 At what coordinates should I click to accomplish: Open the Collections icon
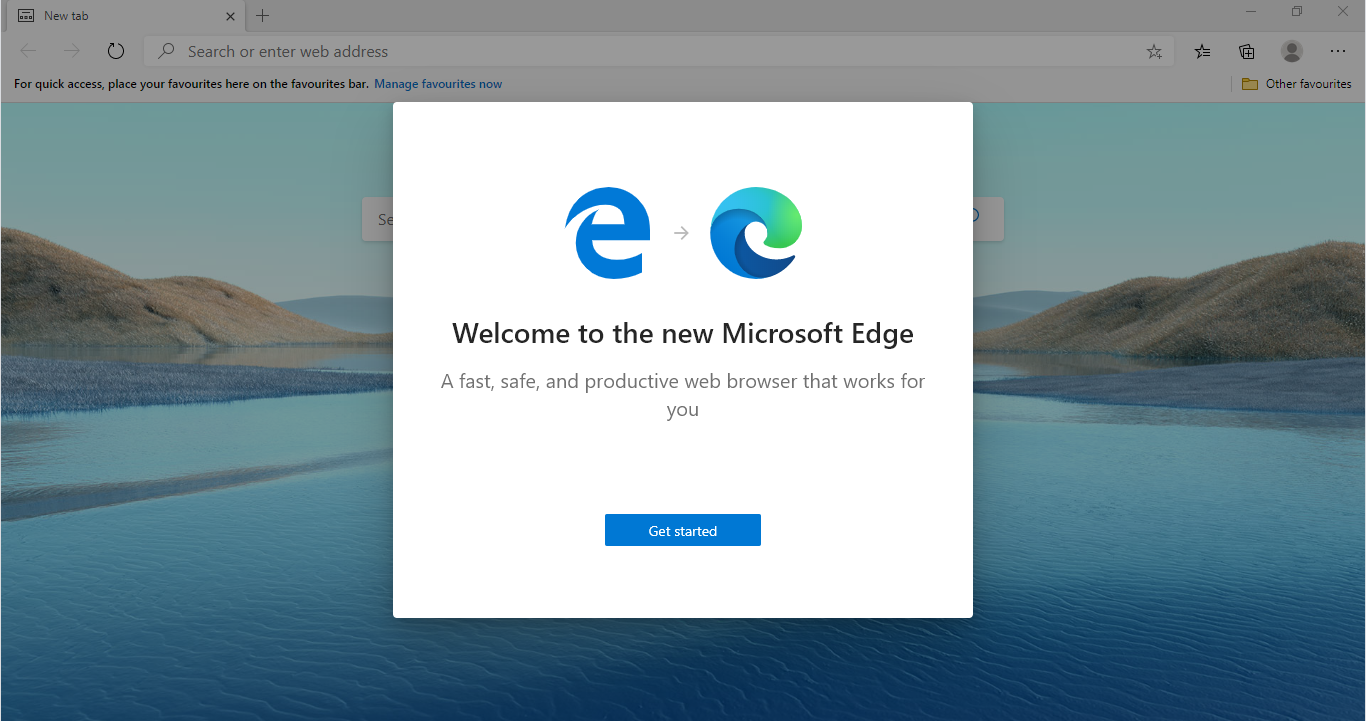pos(1246,52)
